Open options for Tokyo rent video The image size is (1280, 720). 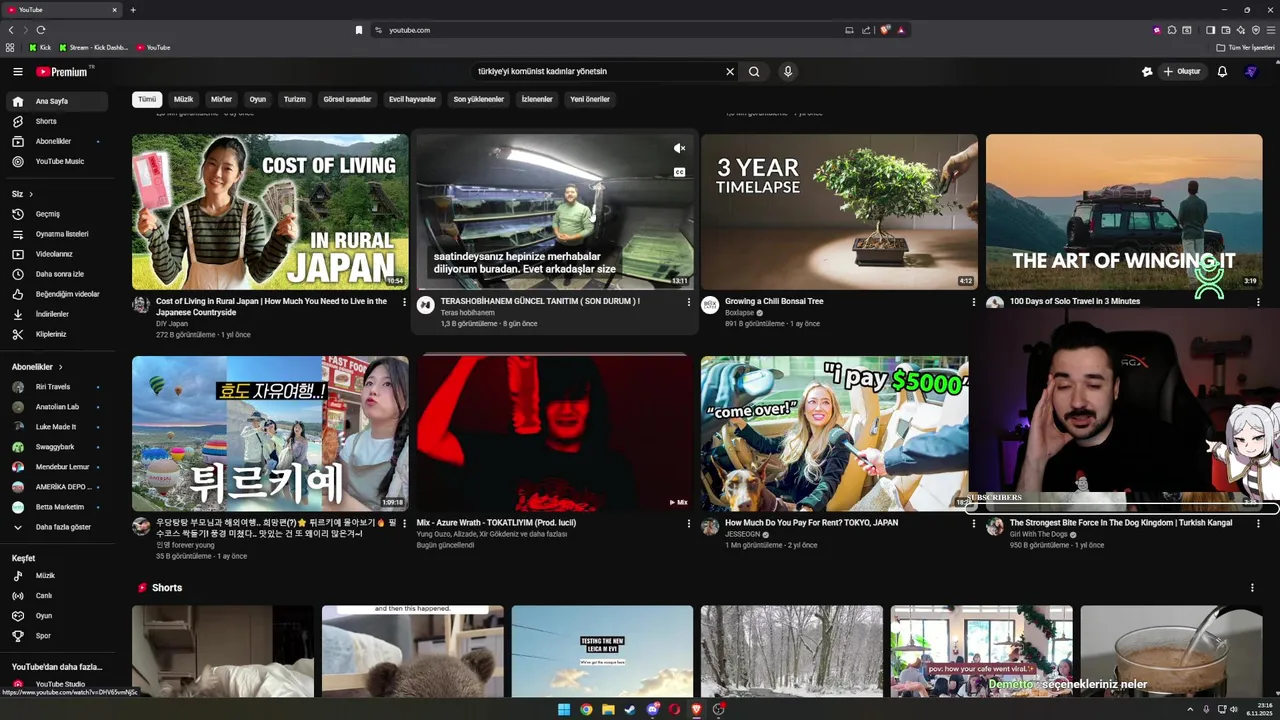[974, 523]
